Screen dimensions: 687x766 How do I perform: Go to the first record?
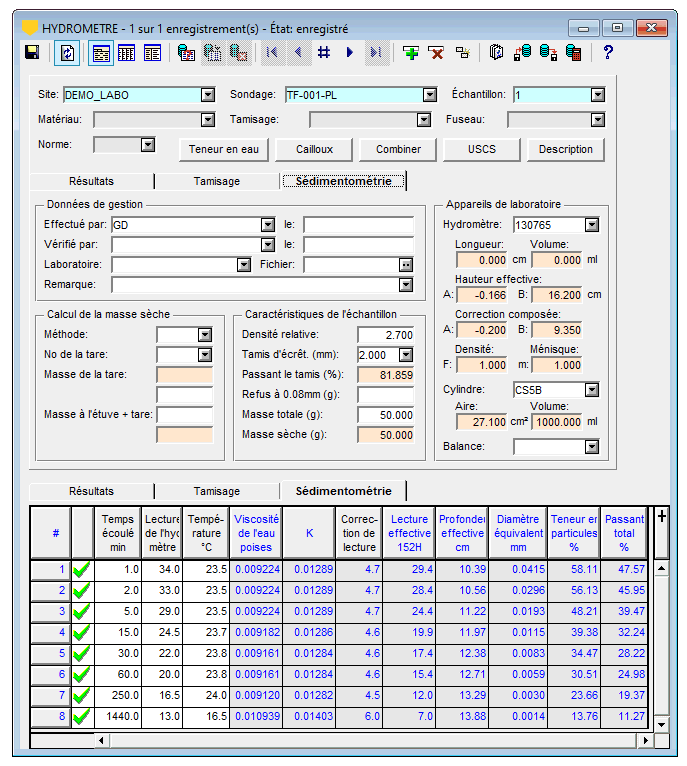272,53
